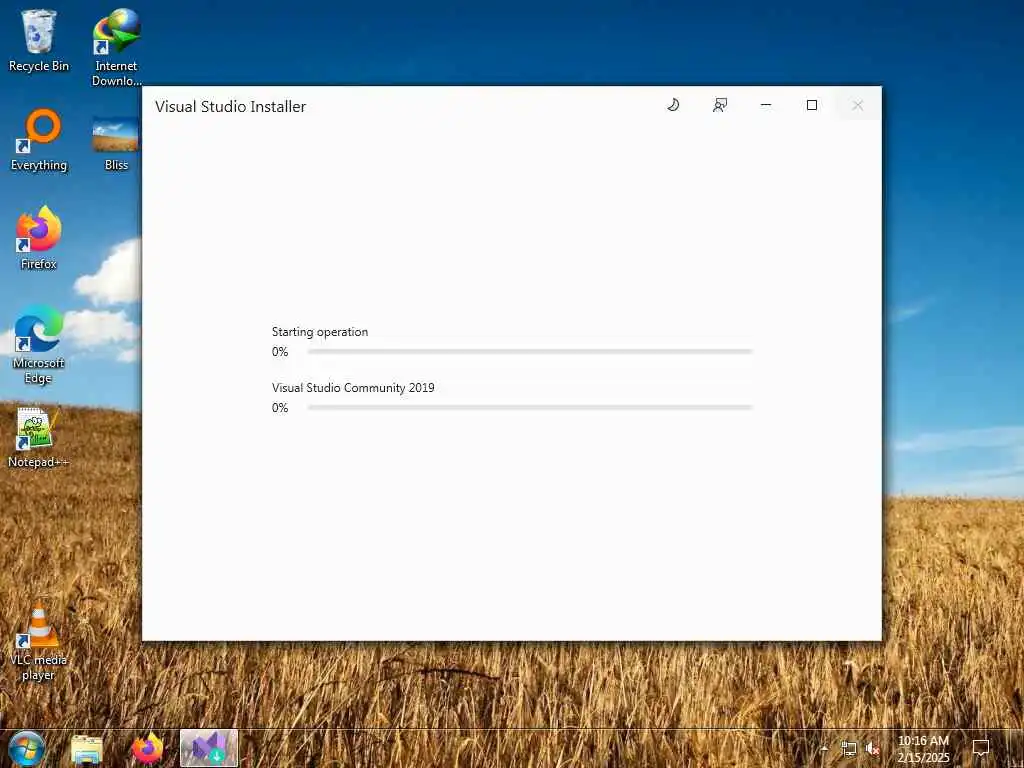Click the Starting operation progress bar
1024x768 pixels.
[530, 351]
